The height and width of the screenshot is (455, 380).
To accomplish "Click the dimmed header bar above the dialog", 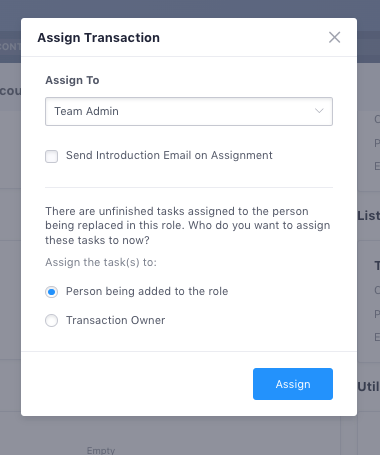I will click(190, 9).
